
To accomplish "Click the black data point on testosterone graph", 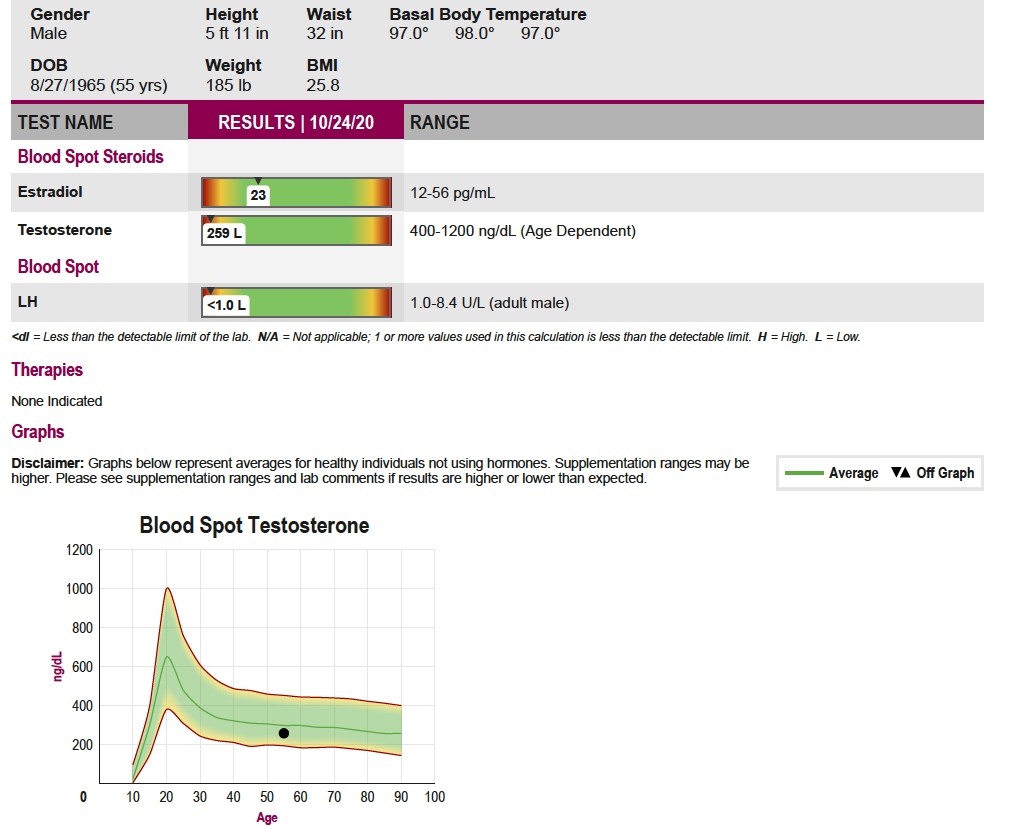I will point(284,733).
